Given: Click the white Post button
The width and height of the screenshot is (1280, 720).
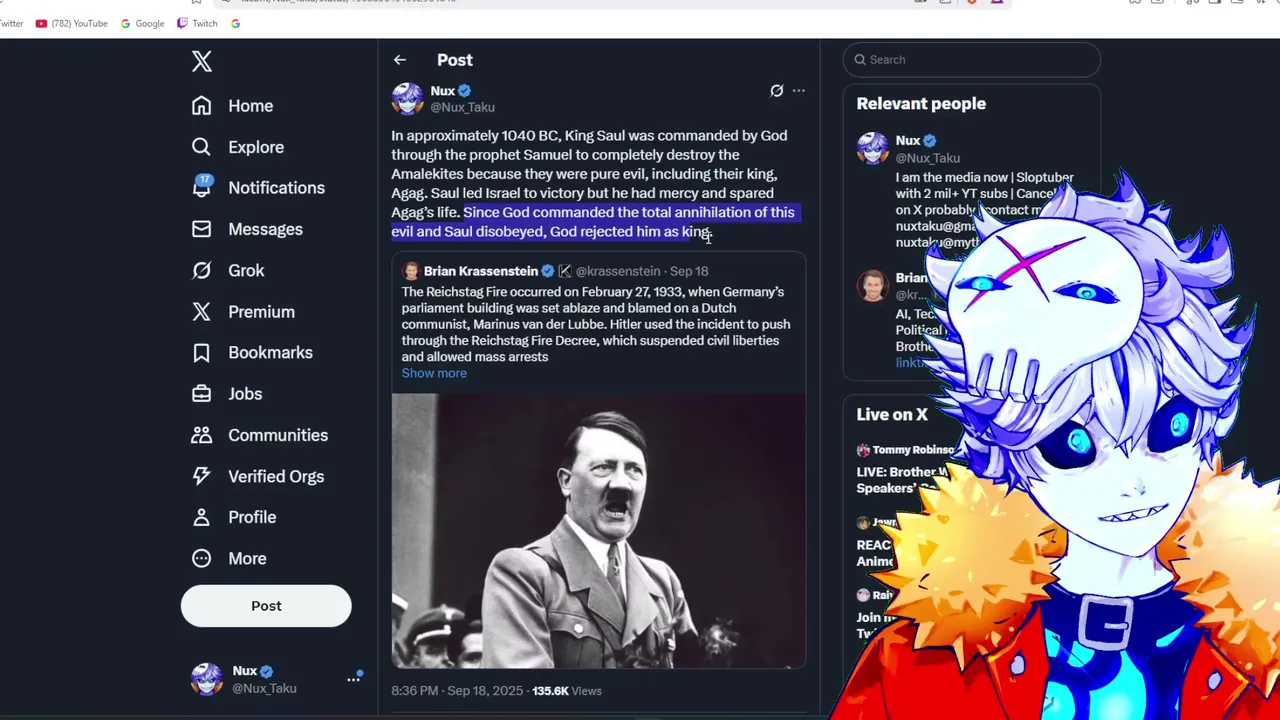Looking at the screenshot, I should (266, 606).
